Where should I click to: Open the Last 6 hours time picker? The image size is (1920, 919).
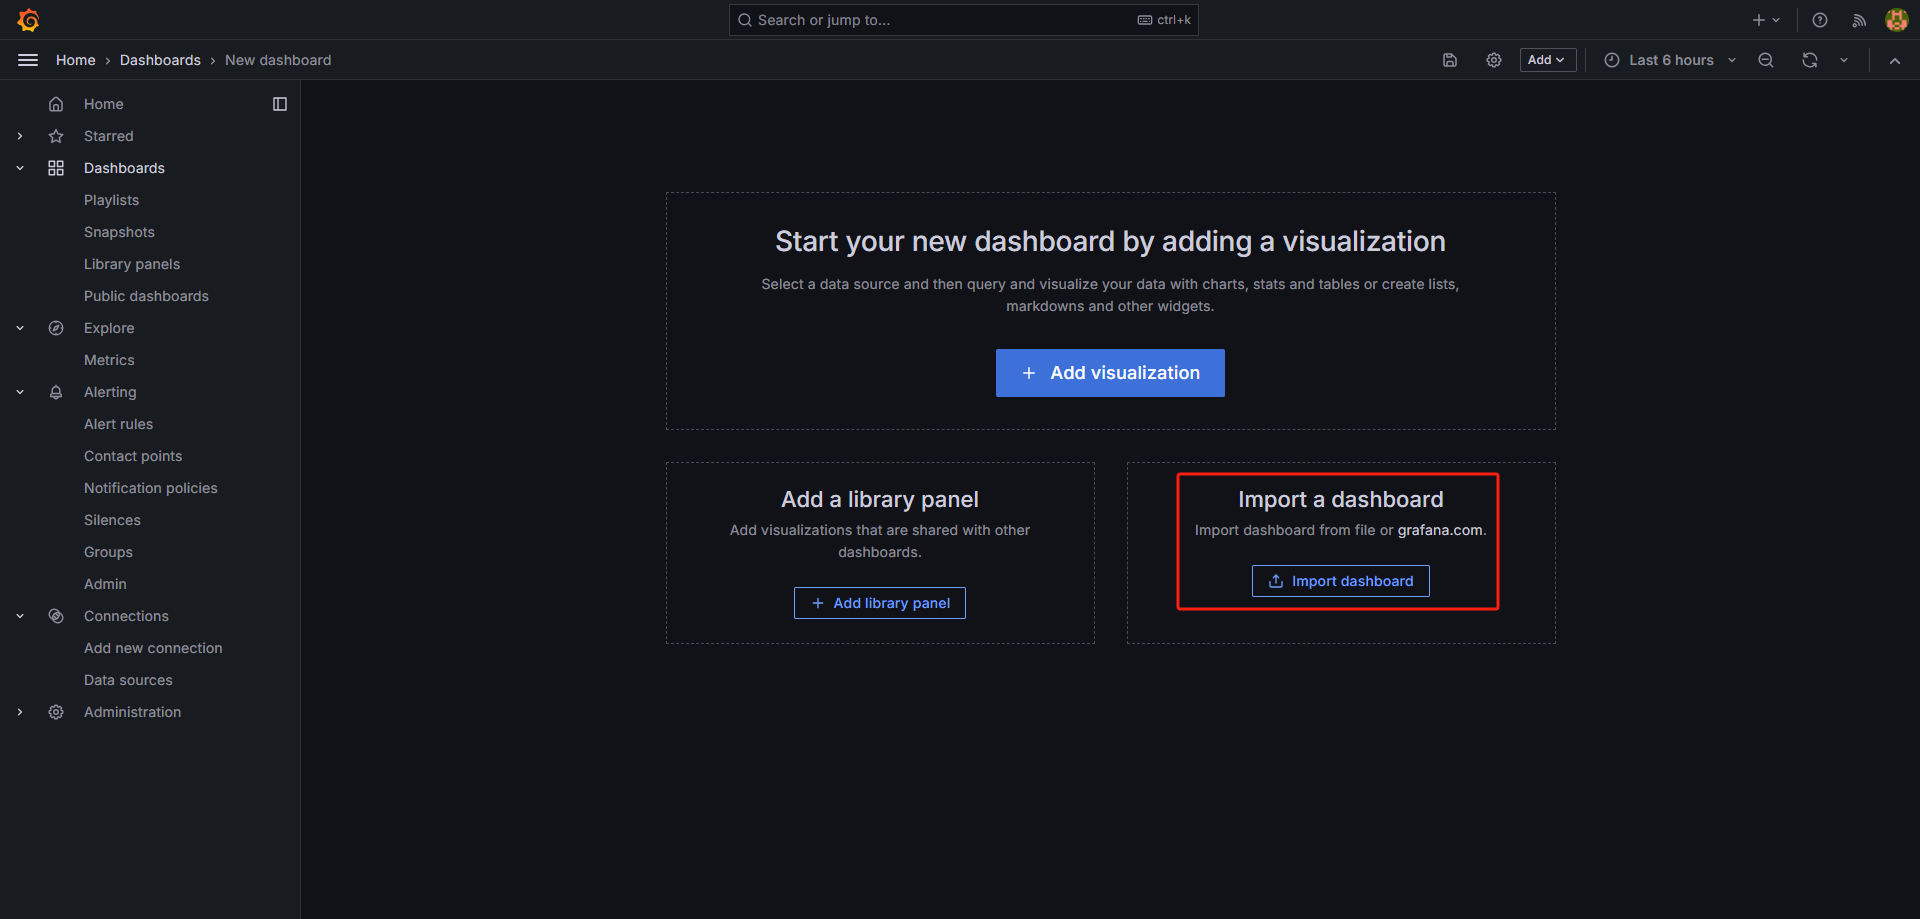click(1670, 60)
